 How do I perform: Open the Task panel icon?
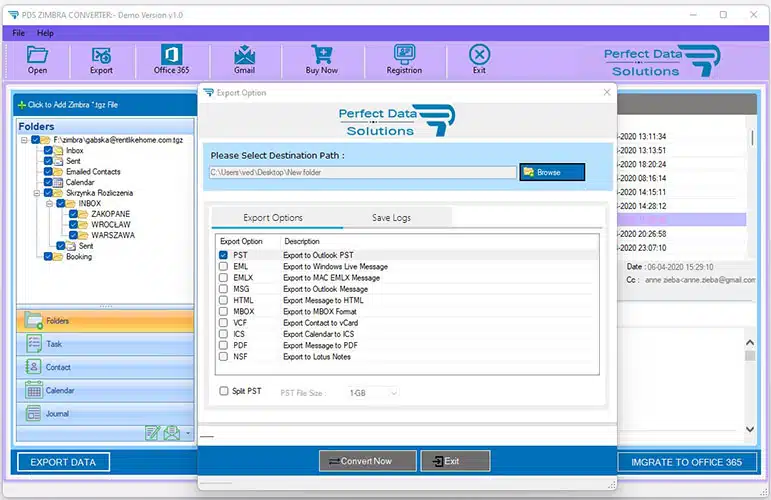[33, 344]
